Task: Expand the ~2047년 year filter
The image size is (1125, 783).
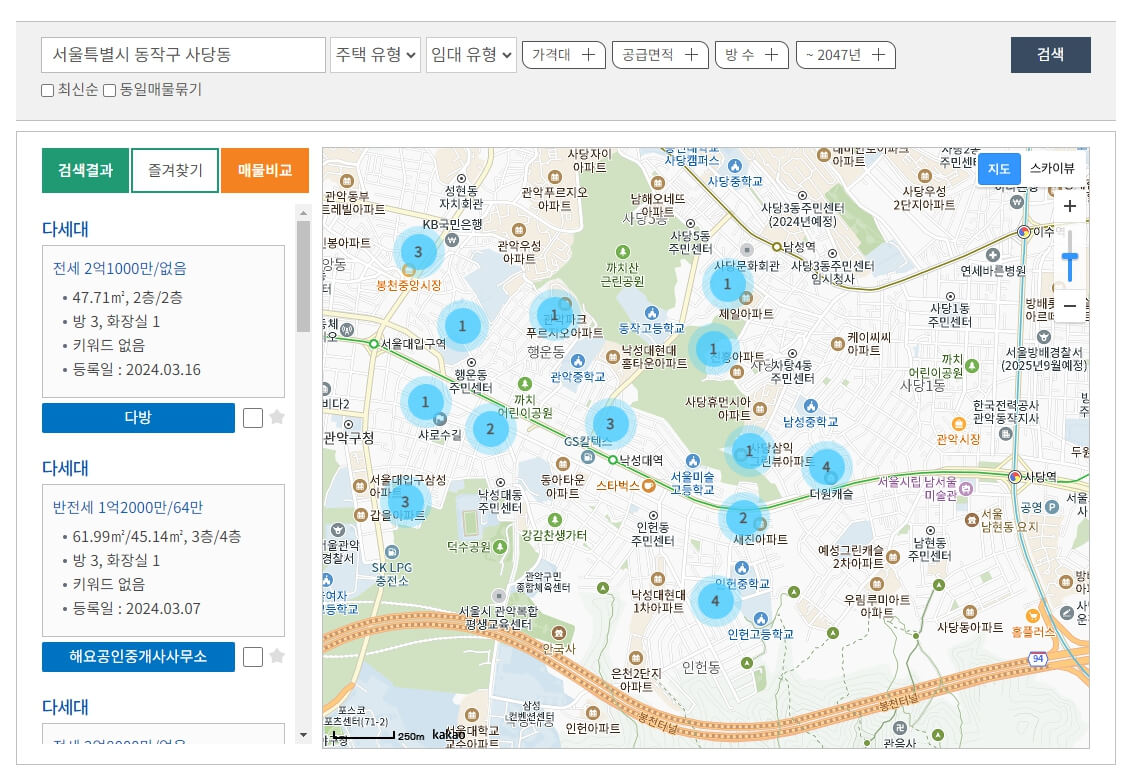Action: pyautogui.click(x=846, y=55)
